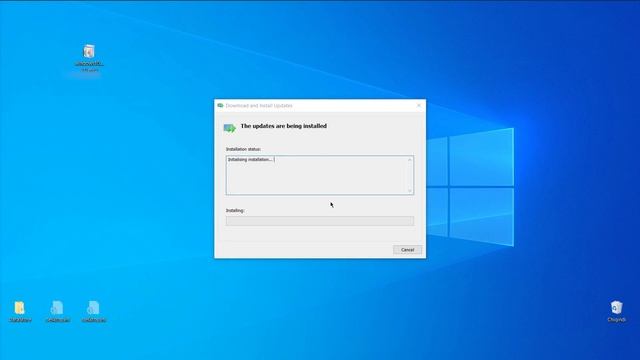
Task: Click the status box scroll down arrow
Action: (410, 191)
